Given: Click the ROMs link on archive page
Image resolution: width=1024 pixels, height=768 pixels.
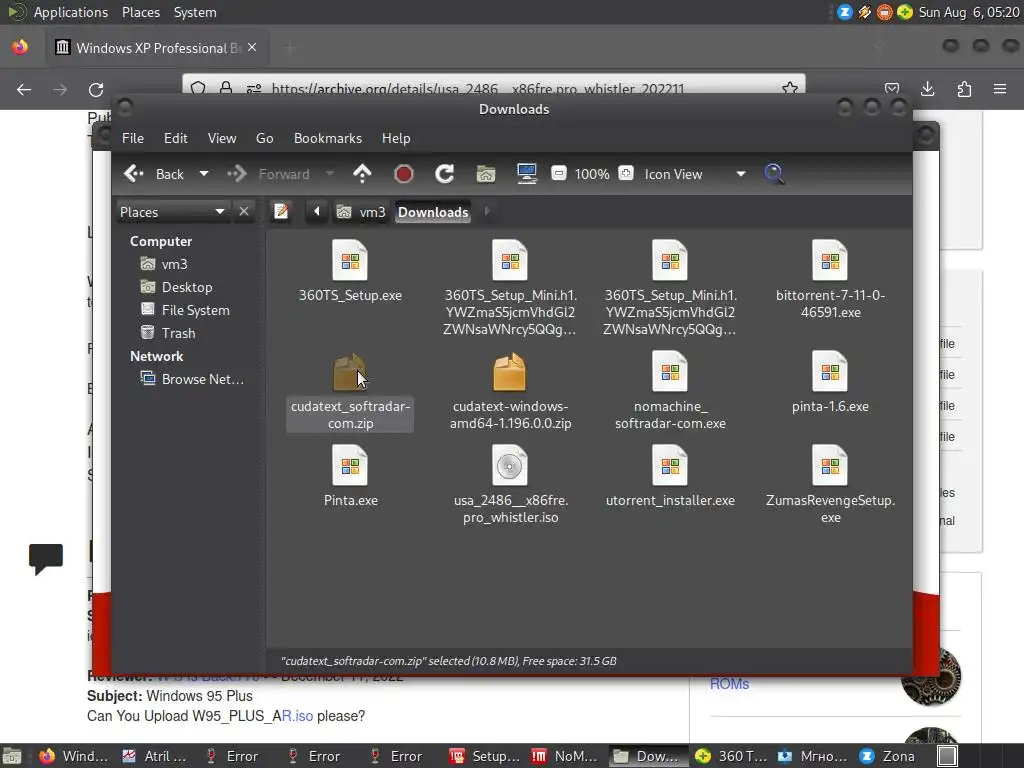Looking at the screenshot, I should (x=729, y=684).
